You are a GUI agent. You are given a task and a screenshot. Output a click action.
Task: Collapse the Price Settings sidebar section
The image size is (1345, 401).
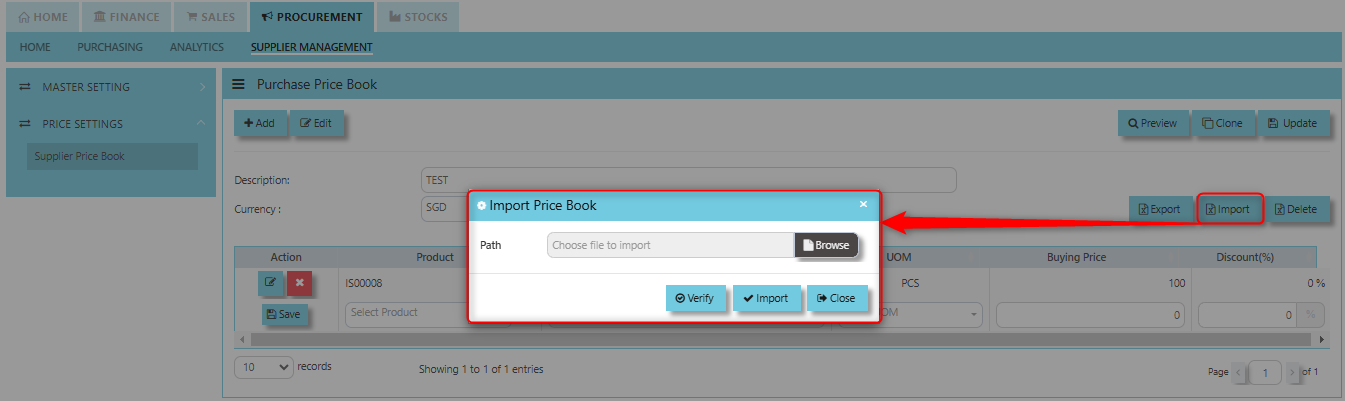(110, 124)
